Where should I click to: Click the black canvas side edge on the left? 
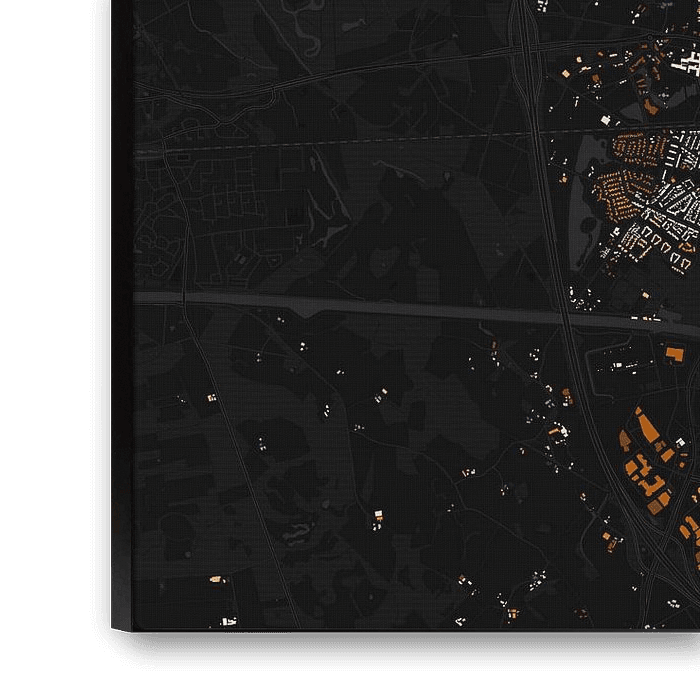122,300
